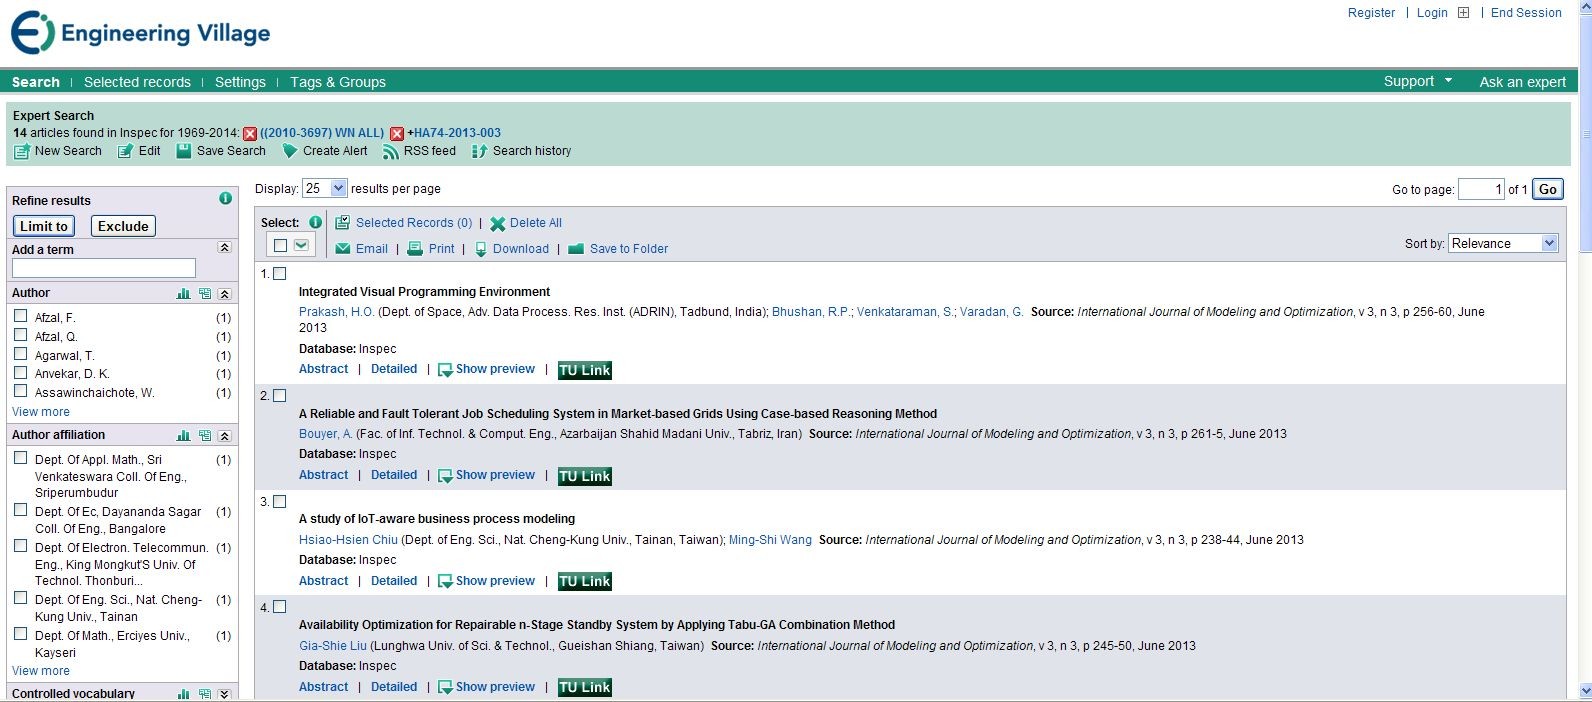Click the Save to Folder icon
Image resolution: width=1592 pixels, height=702 pixels.
tap(575, 249)
